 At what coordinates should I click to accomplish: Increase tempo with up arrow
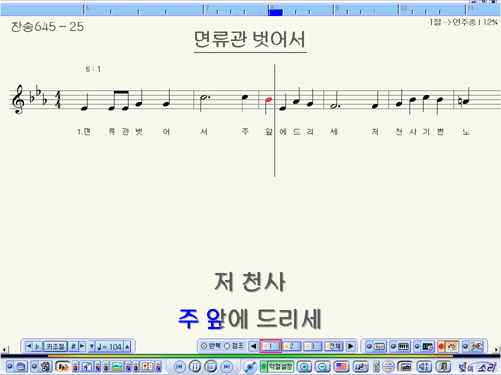click(127, 347)
